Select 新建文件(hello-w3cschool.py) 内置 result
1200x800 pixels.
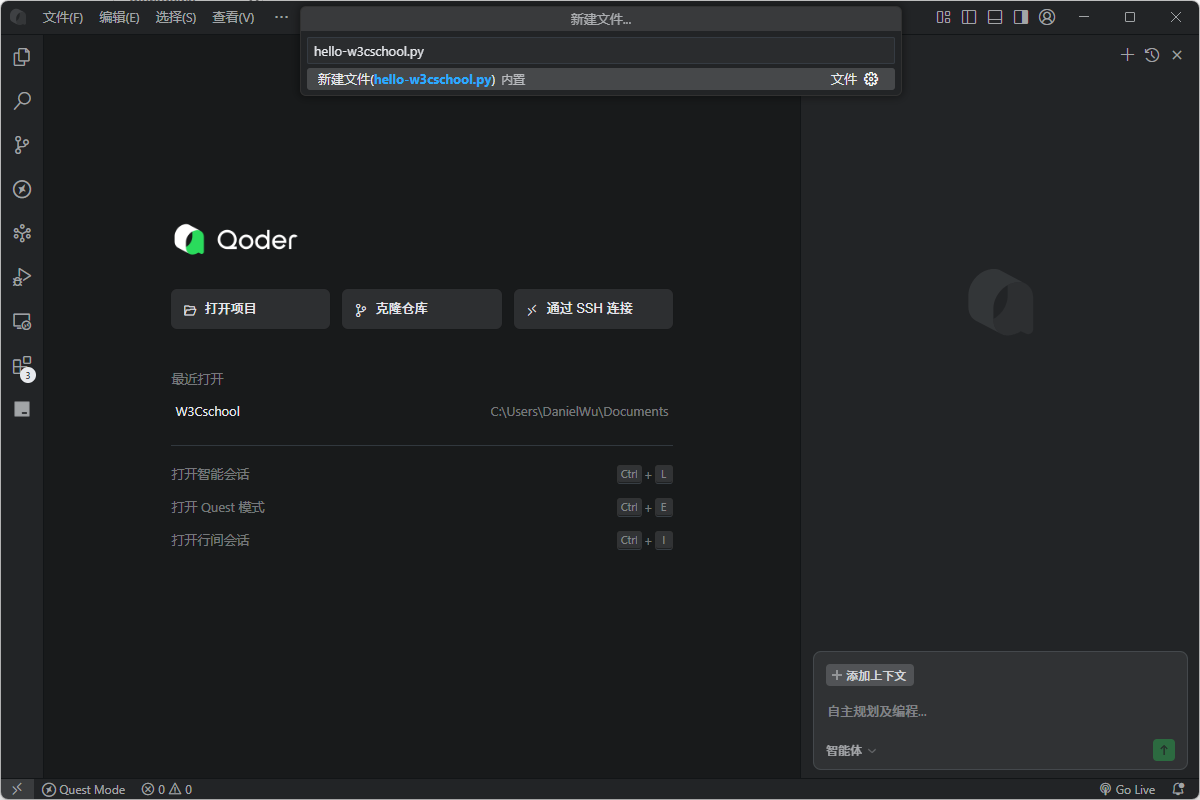tap(601, 79)
